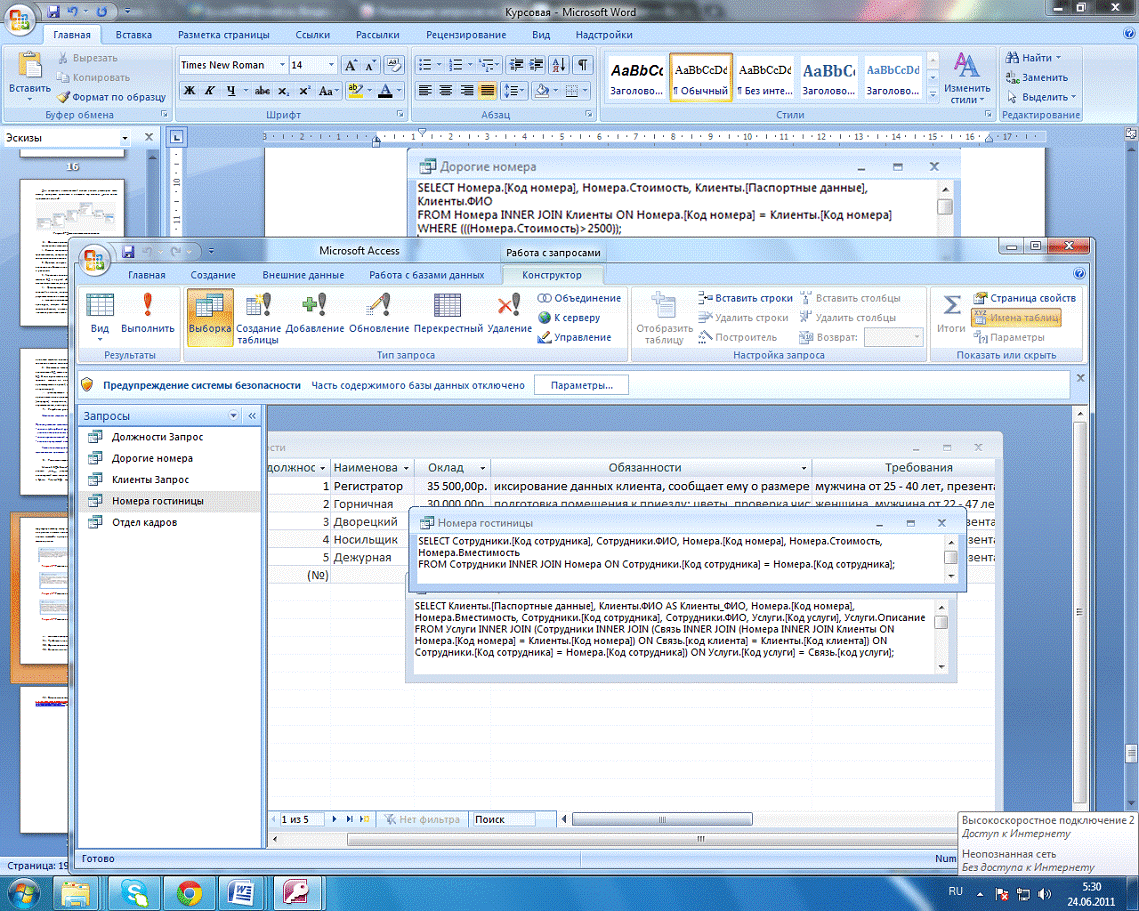Click the Найти button in Word
Screen dimensions: 1139x911
1035,58
